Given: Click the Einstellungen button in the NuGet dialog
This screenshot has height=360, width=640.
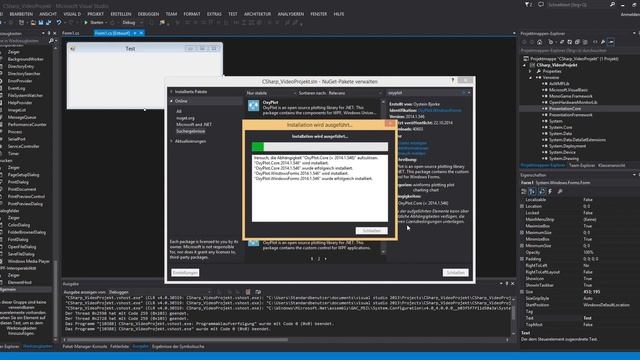Looking at the screenshot, I should coord(185,272).
